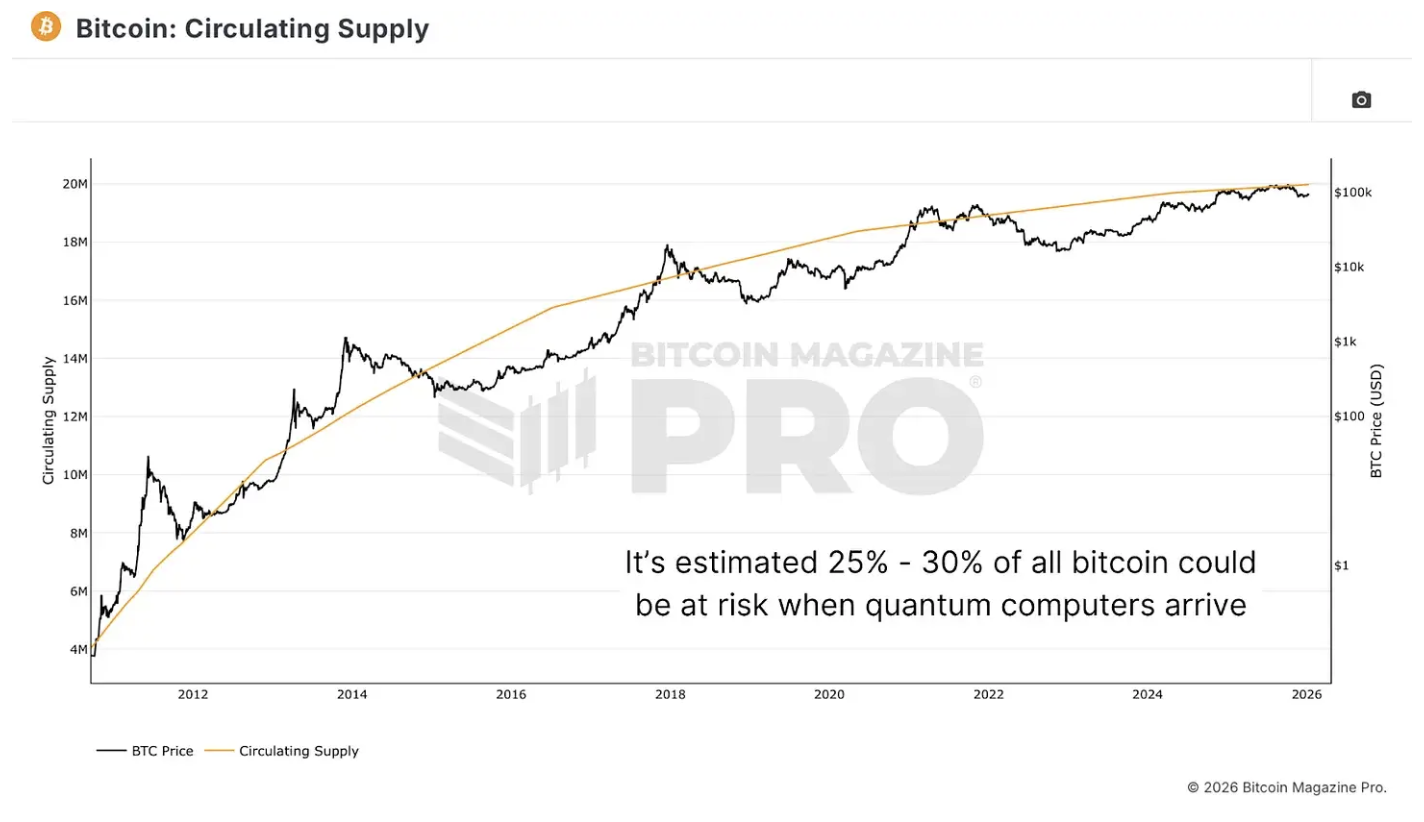Click the 2026 label at the axis end
Viewport: 1424px width, 822px height.
click(x=1307, y=695)
